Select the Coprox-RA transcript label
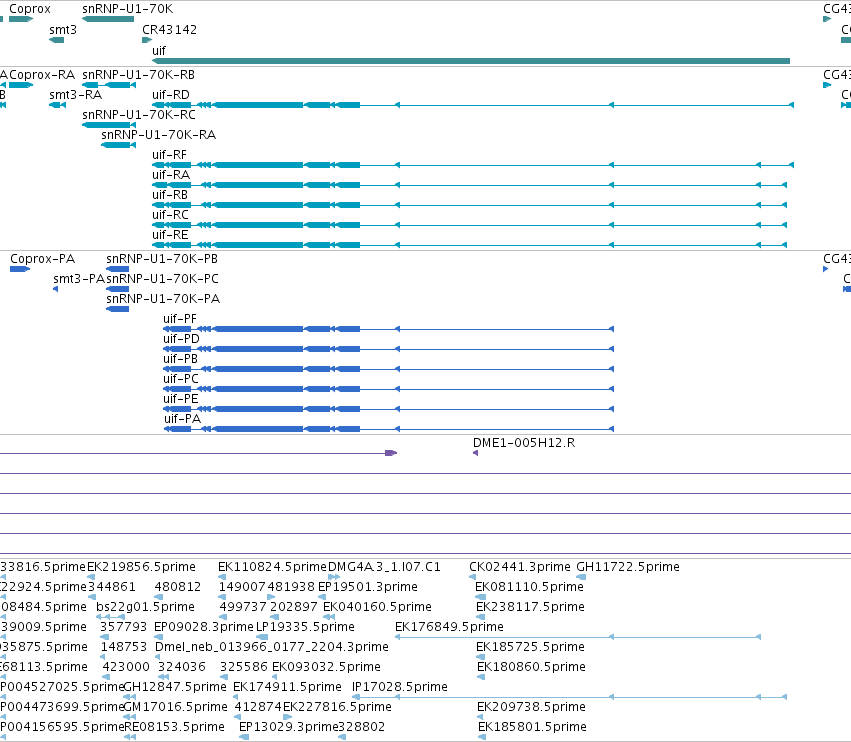 click(x=42, y=74)
